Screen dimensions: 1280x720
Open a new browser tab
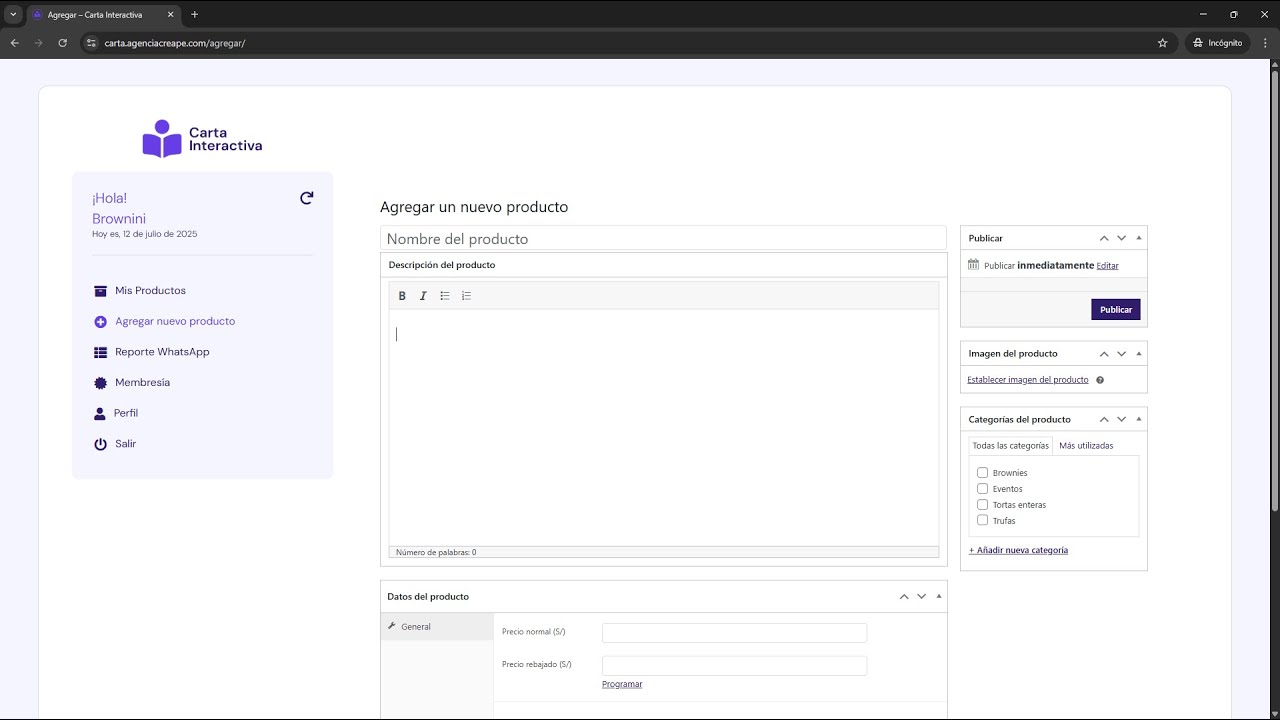pyautogui.click(x=194, y=14)
